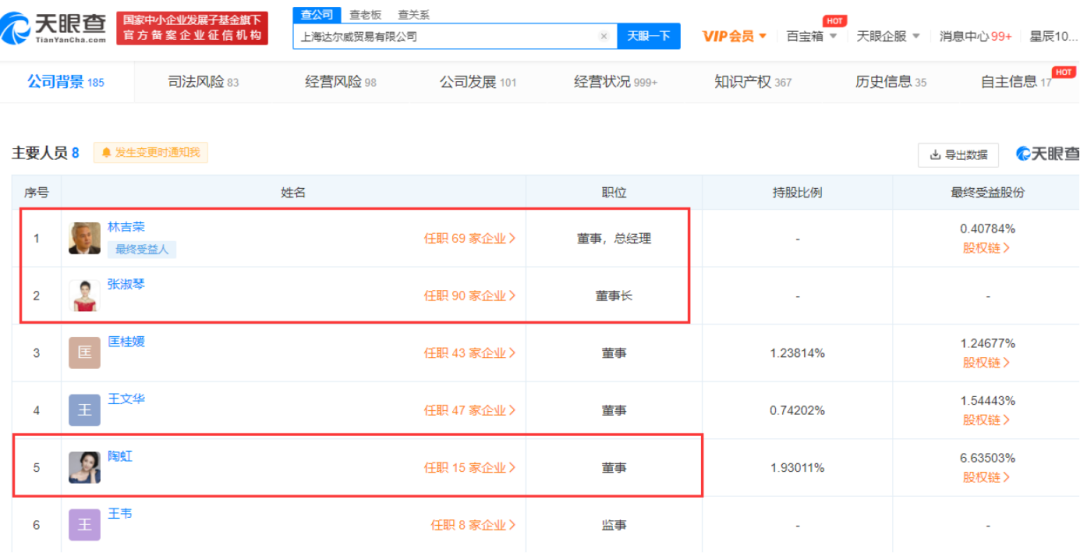Open the 王文华 name link
Viewport: 1080px width, 553px height.
tap(126, 399)
